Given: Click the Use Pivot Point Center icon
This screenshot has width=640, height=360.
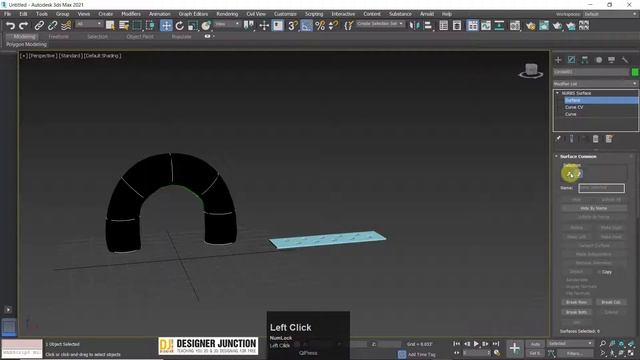Looking at the screenshot, I should click(249, 26).
